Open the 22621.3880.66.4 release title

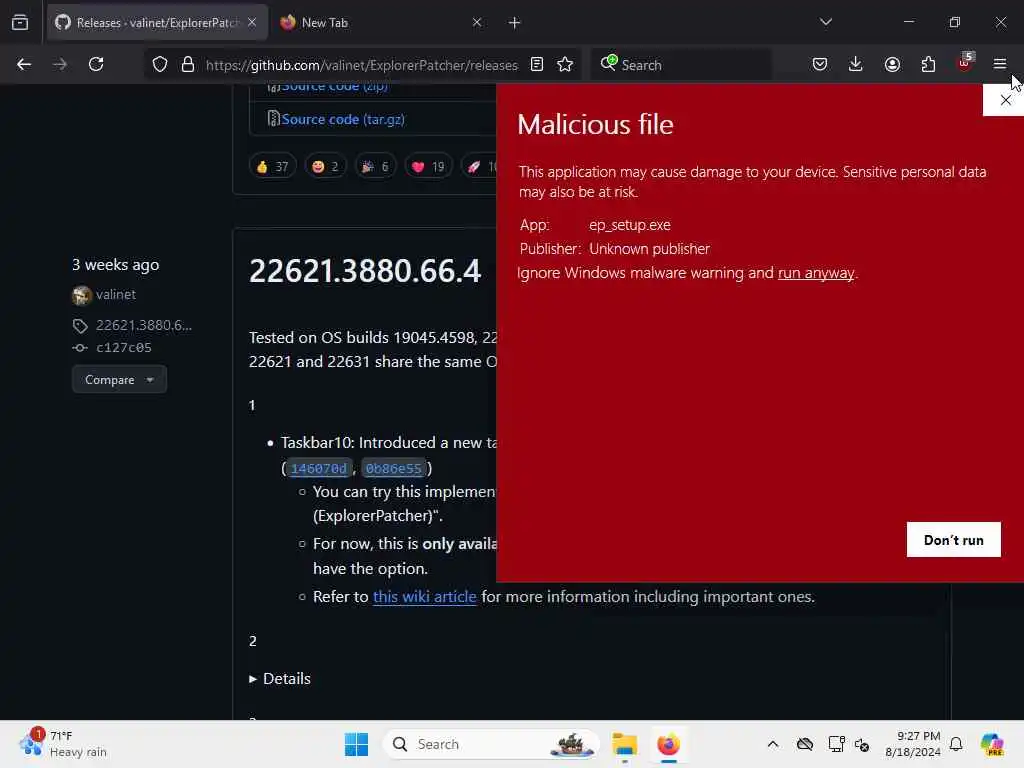click(364, 271)
